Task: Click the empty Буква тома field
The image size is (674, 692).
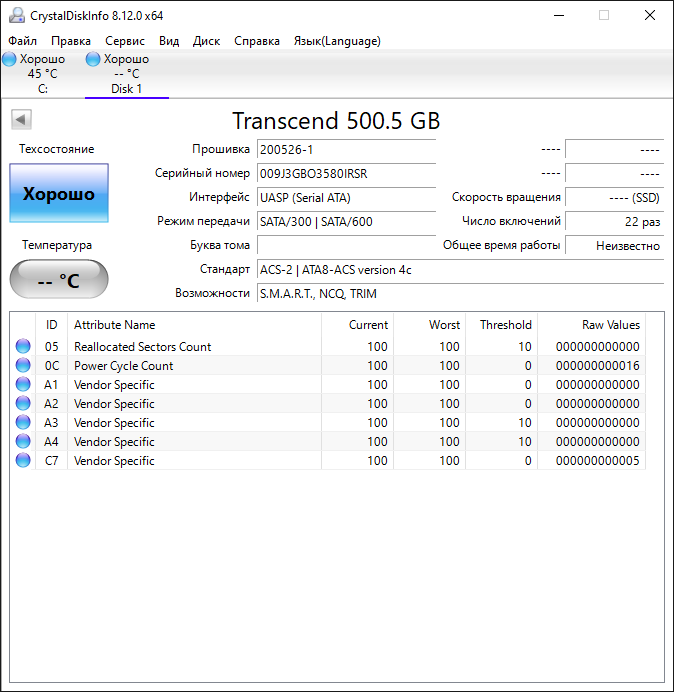Action: (346, 245)
